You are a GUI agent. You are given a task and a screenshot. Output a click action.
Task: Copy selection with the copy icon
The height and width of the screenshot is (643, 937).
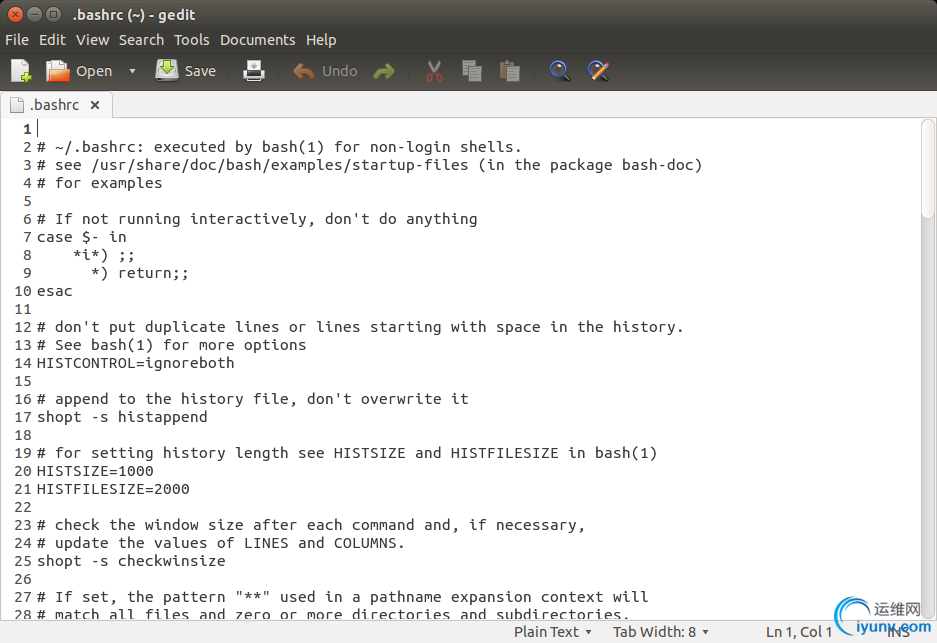click(x=471, y=71)
